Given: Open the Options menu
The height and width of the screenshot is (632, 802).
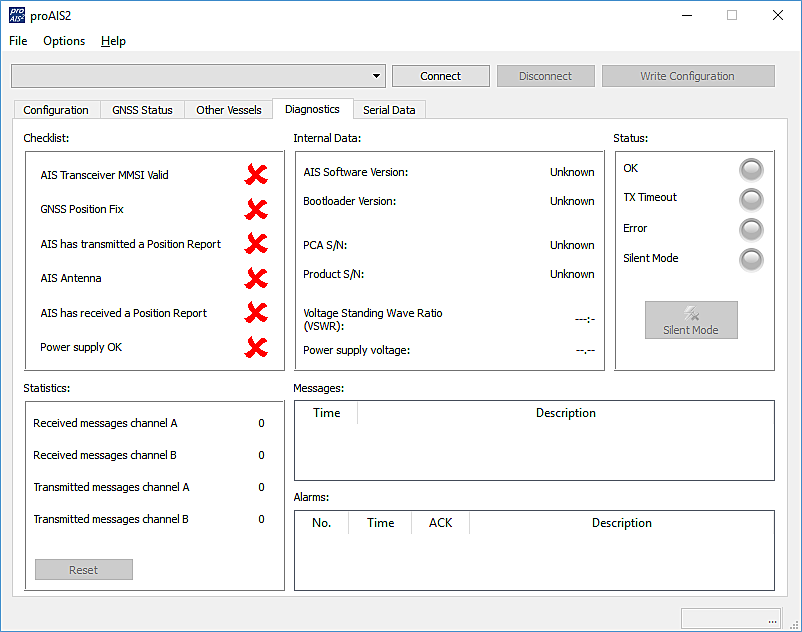Looking at the screenshot, I should pyautogui.click(x=64, y=41).
